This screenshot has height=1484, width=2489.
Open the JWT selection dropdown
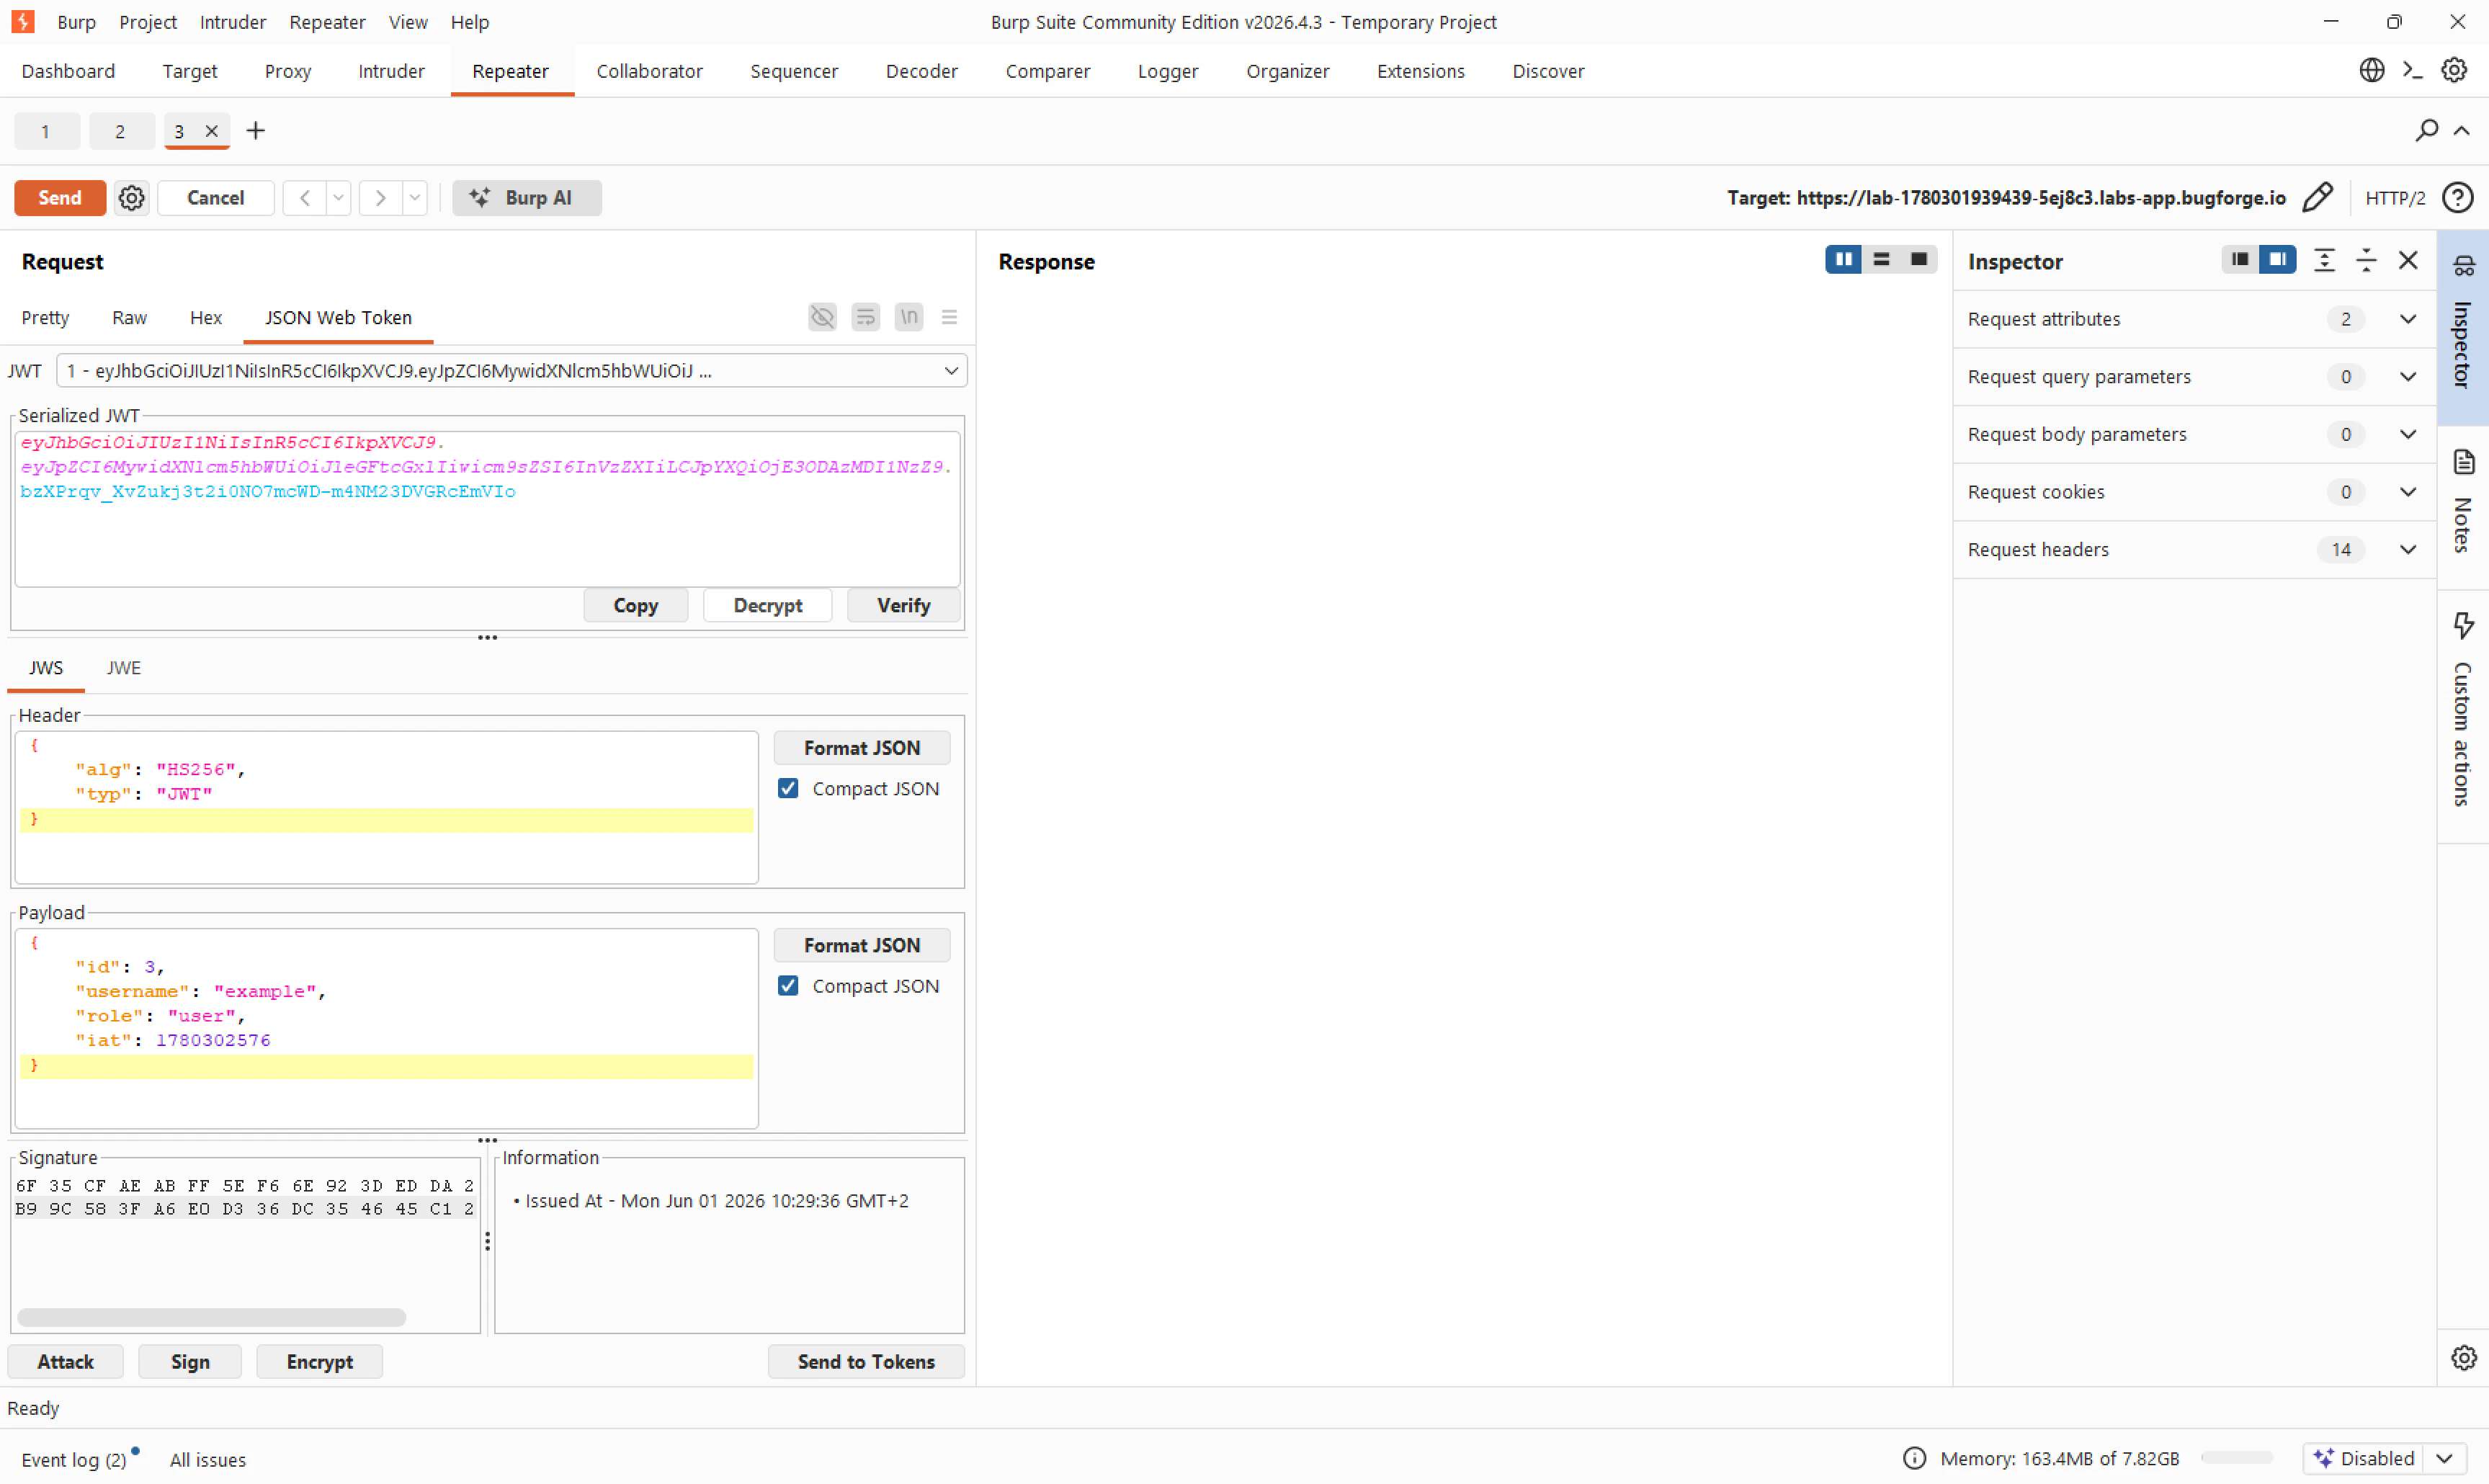512,371
